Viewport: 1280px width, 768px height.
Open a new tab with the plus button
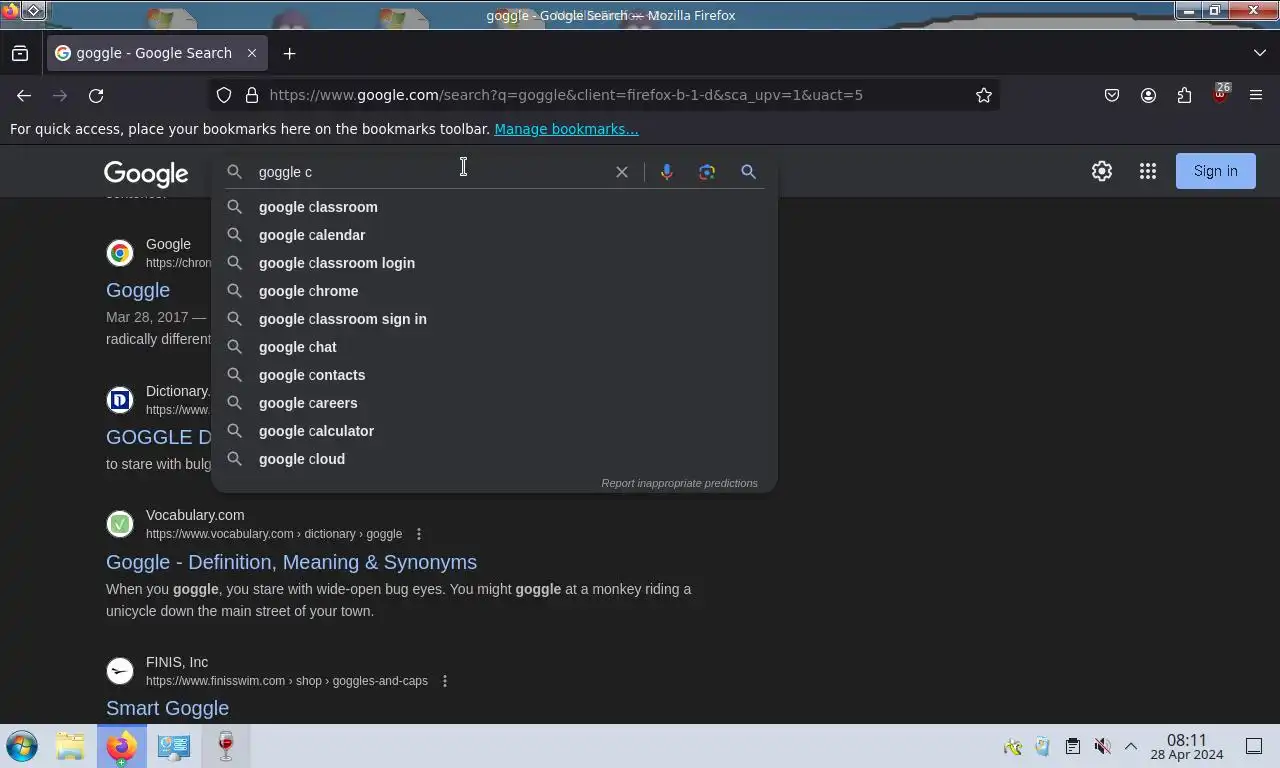click(x=290, y=53)
